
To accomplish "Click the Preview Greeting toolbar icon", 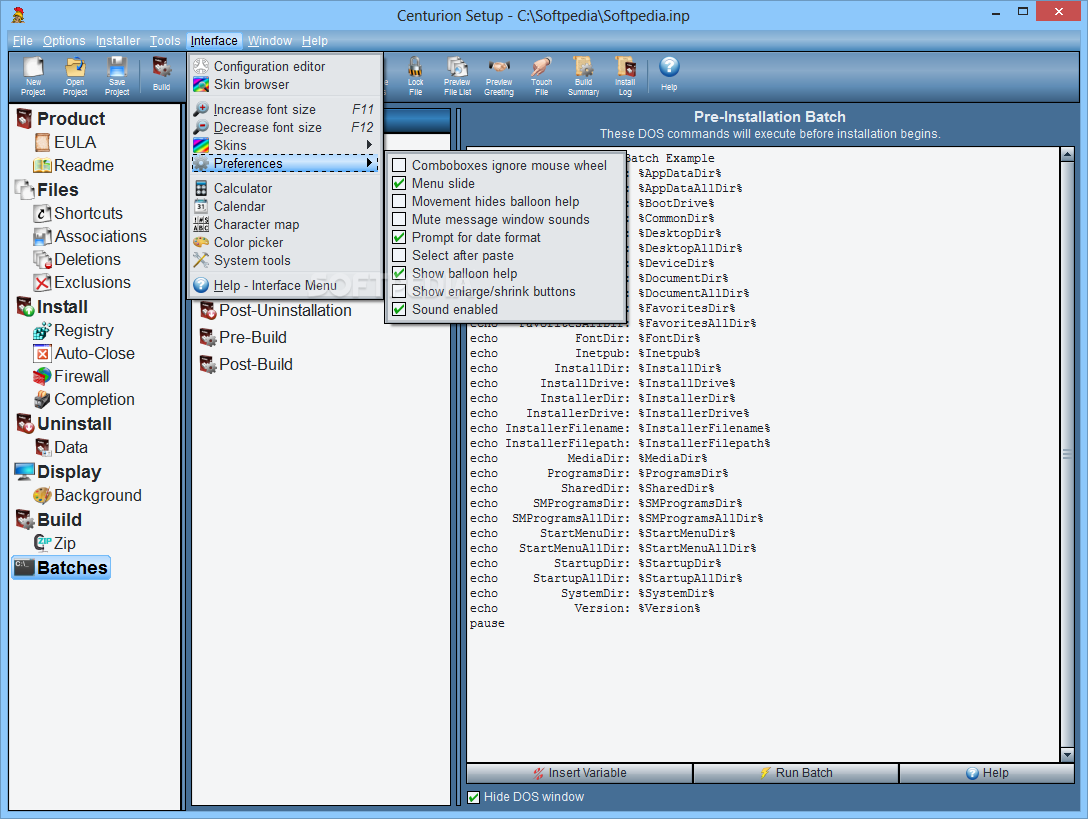I will [x=499, y=76].
